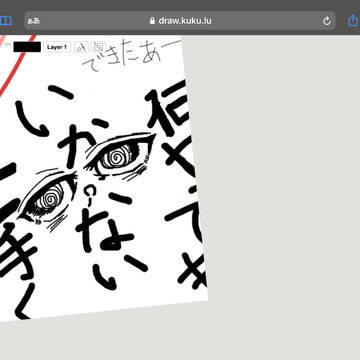Screen dimensions: 360x360
Task: Tap the ぁあ reader text size button
Action: [34, 21]
